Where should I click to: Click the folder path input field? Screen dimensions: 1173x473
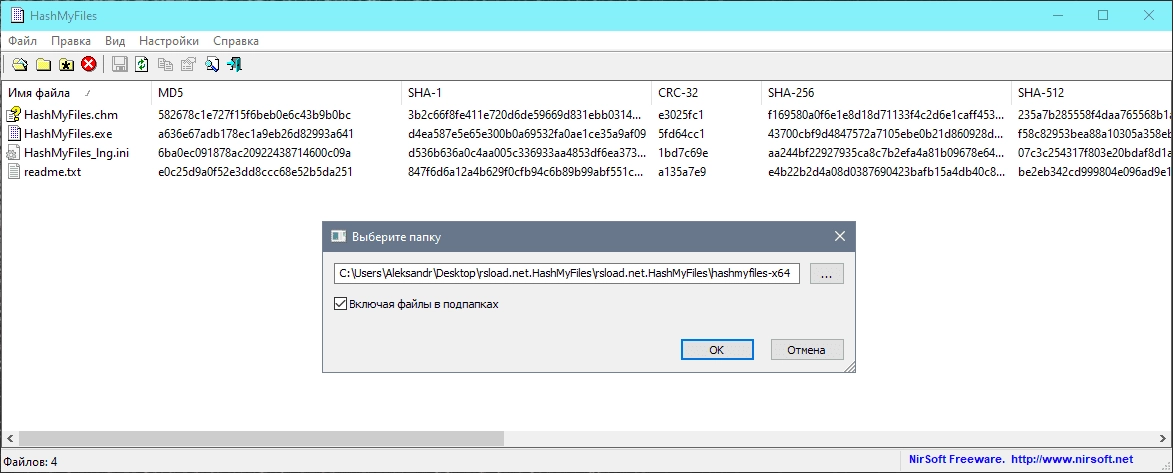(x=567, y=274)
